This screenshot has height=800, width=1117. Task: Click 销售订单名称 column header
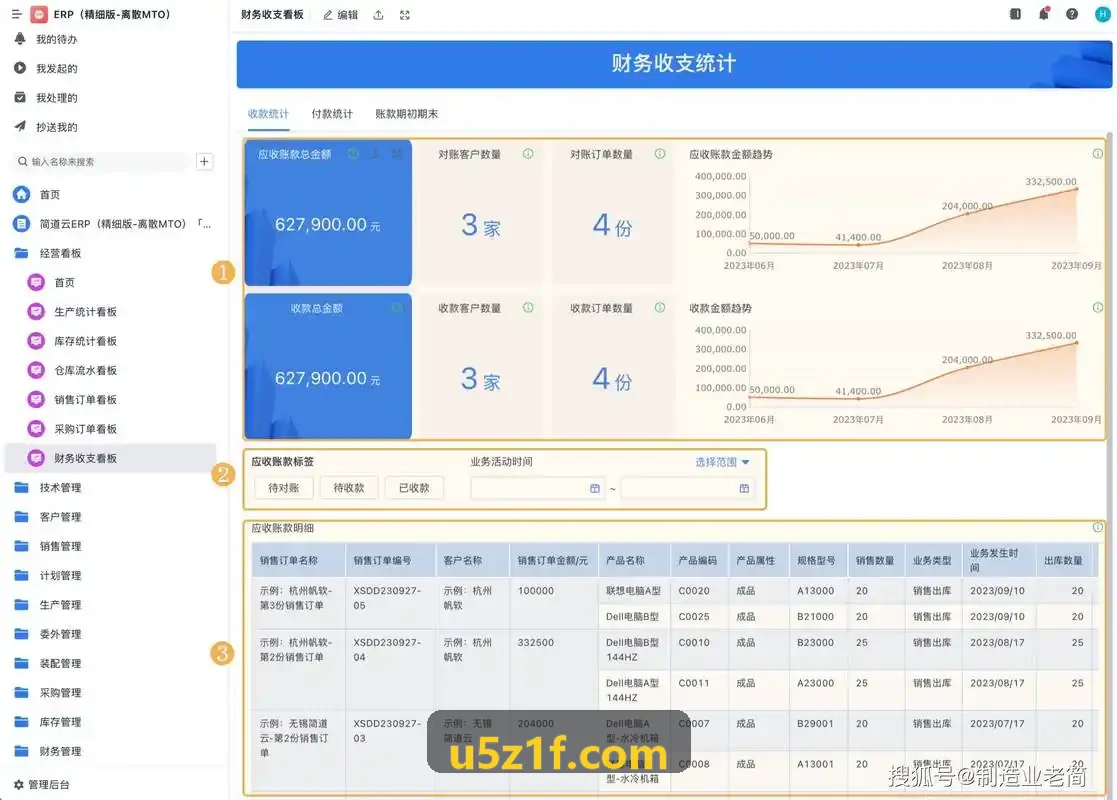click(298, 561)
